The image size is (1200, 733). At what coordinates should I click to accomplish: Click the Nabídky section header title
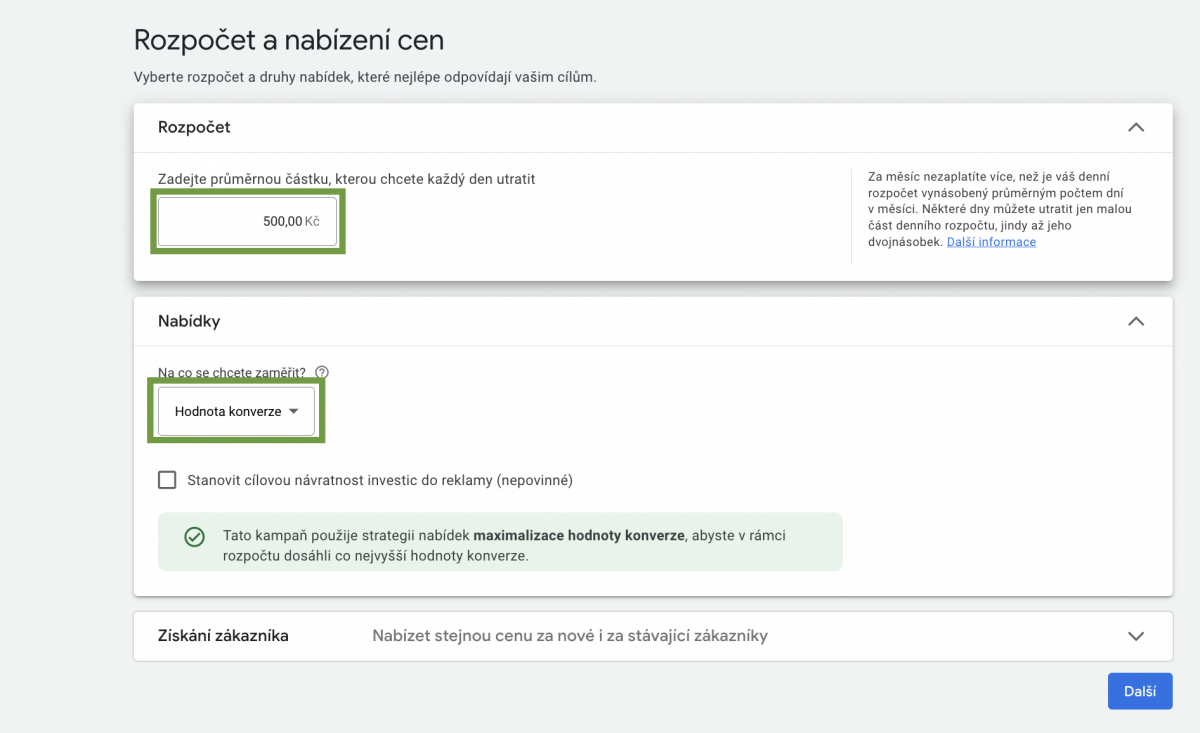pos(189,321)
